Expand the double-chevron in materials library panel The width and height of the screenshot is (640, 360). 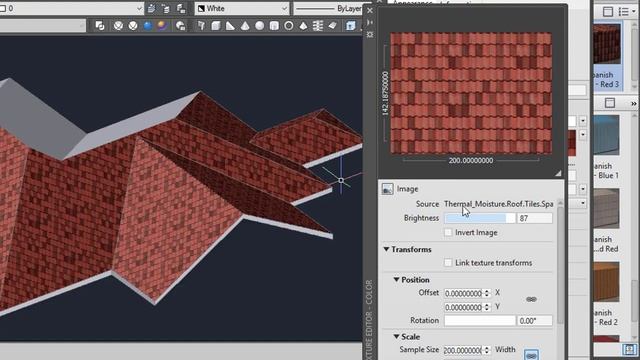(633, 104)
